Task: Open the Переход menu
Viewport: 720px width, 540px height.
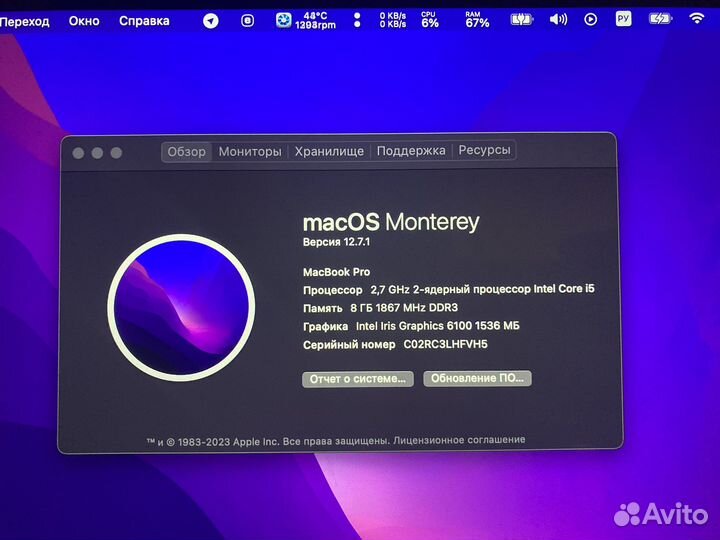Action: click(24, 22)
